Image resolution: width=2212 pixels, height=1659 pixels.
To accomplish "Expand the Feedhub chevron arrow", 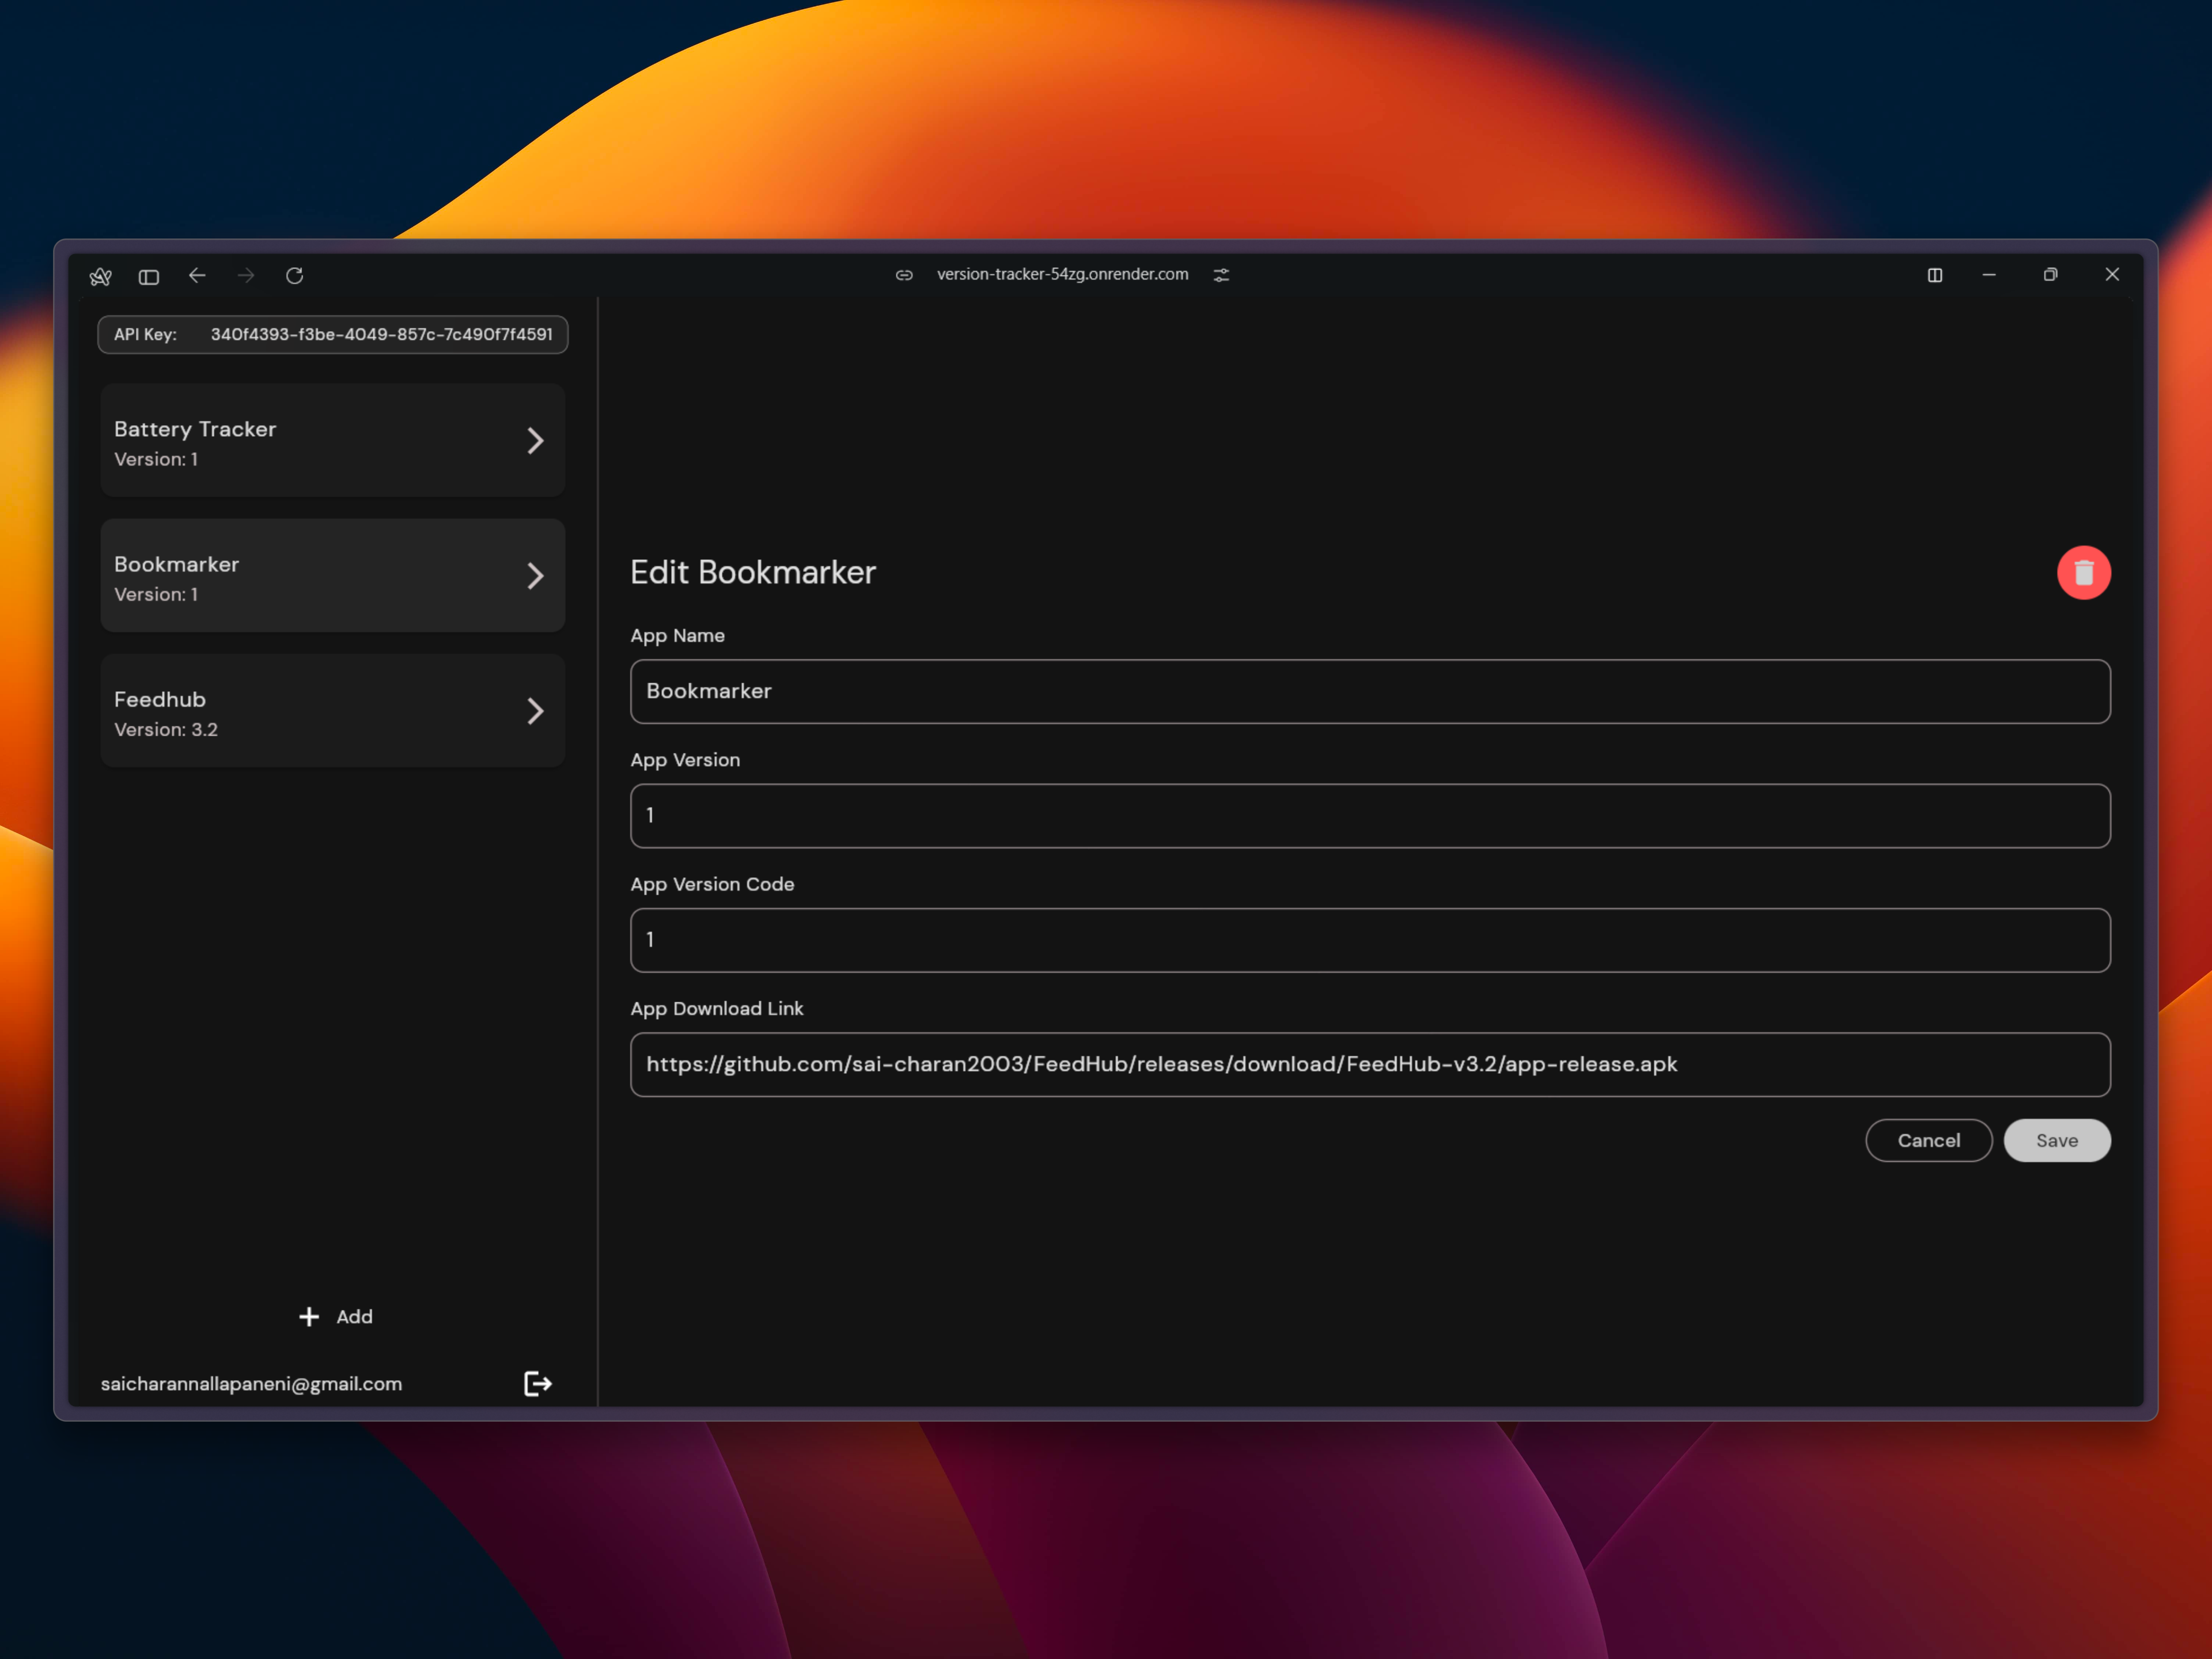I will (x=535, y=711).
